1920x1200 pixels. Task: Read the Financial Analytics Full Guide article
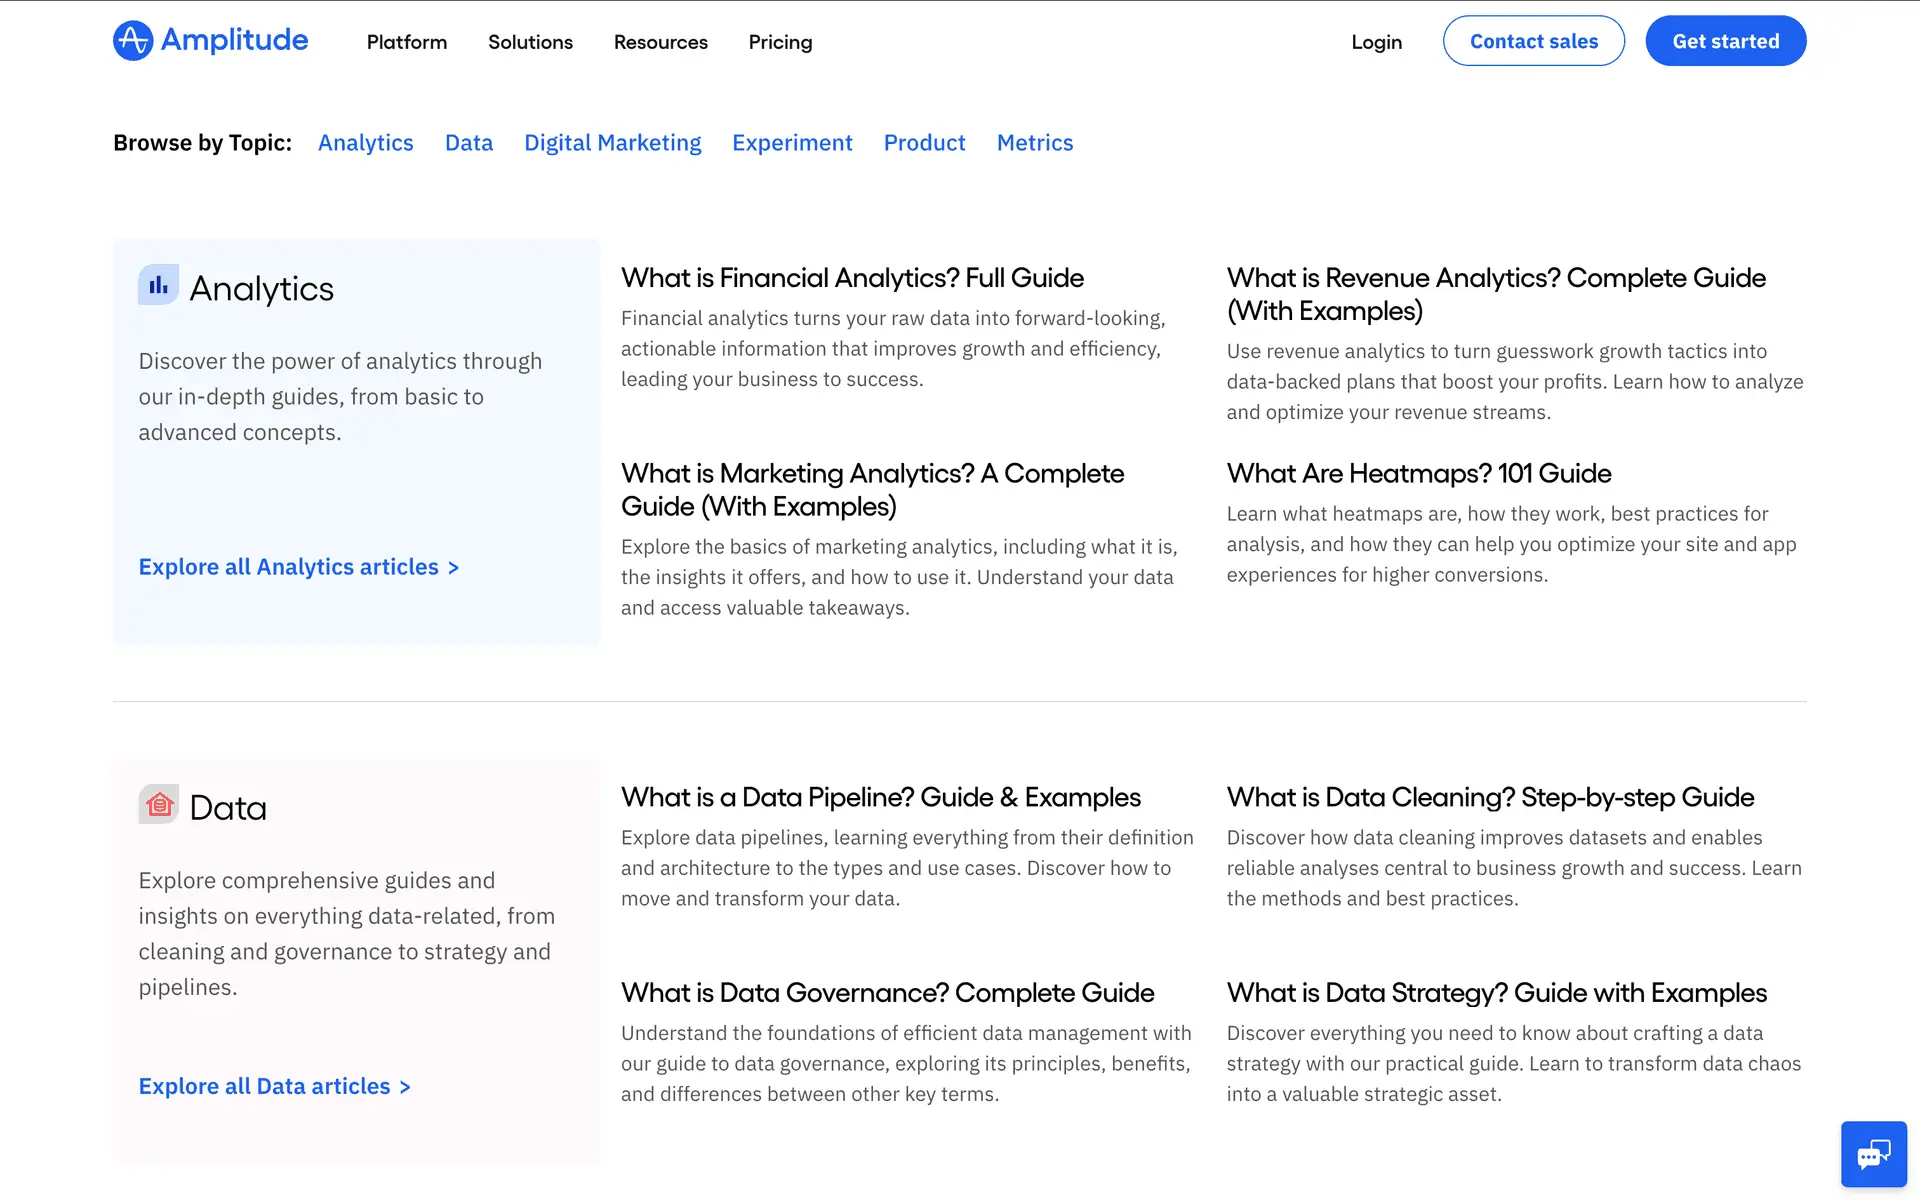pos(852,278)
